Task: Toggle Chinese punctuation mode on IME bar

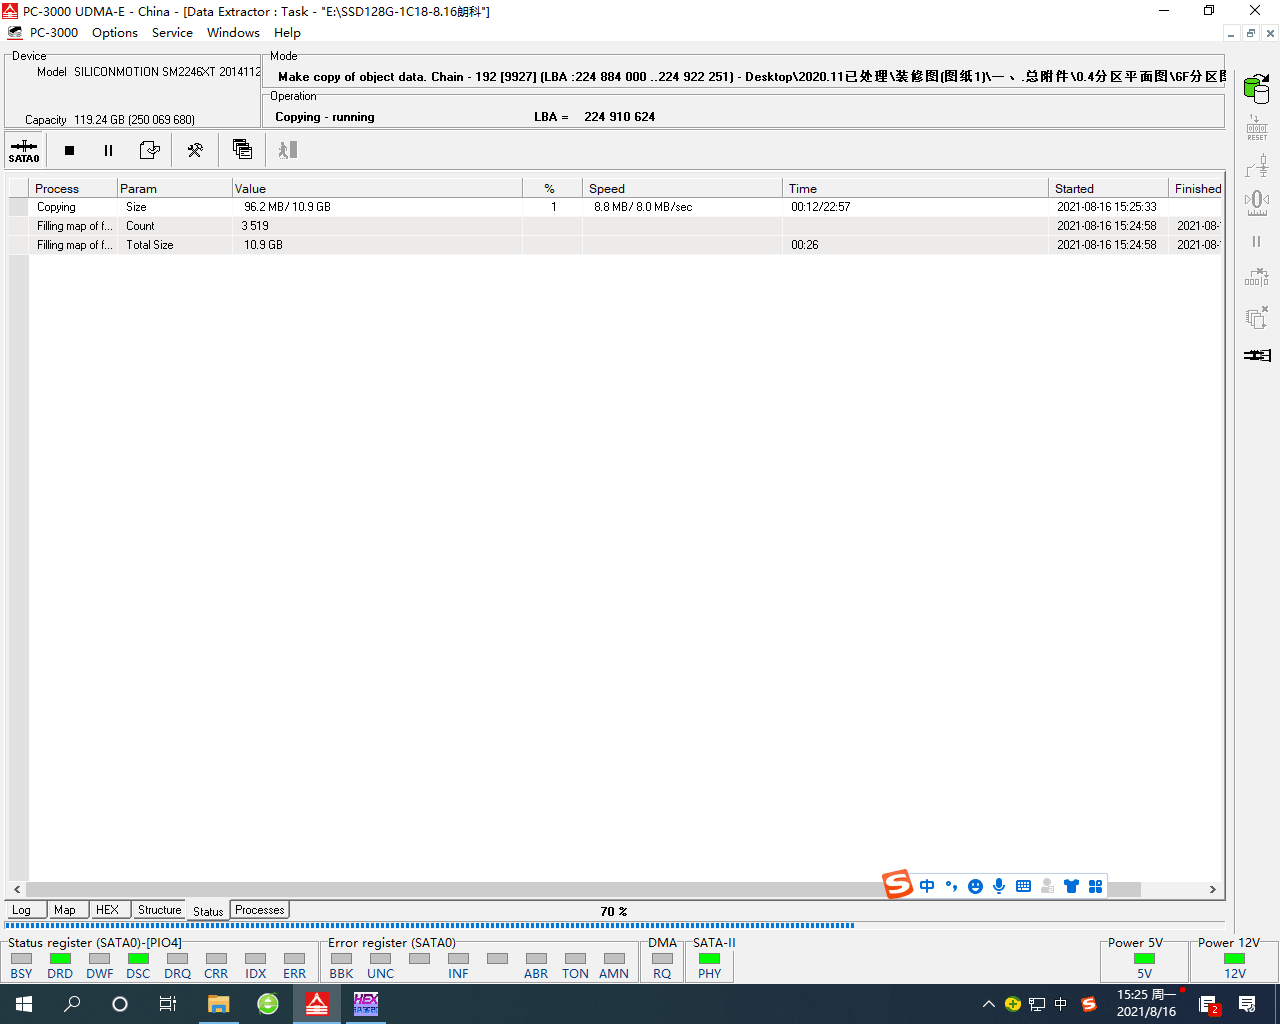Action: tap(951, 886)
